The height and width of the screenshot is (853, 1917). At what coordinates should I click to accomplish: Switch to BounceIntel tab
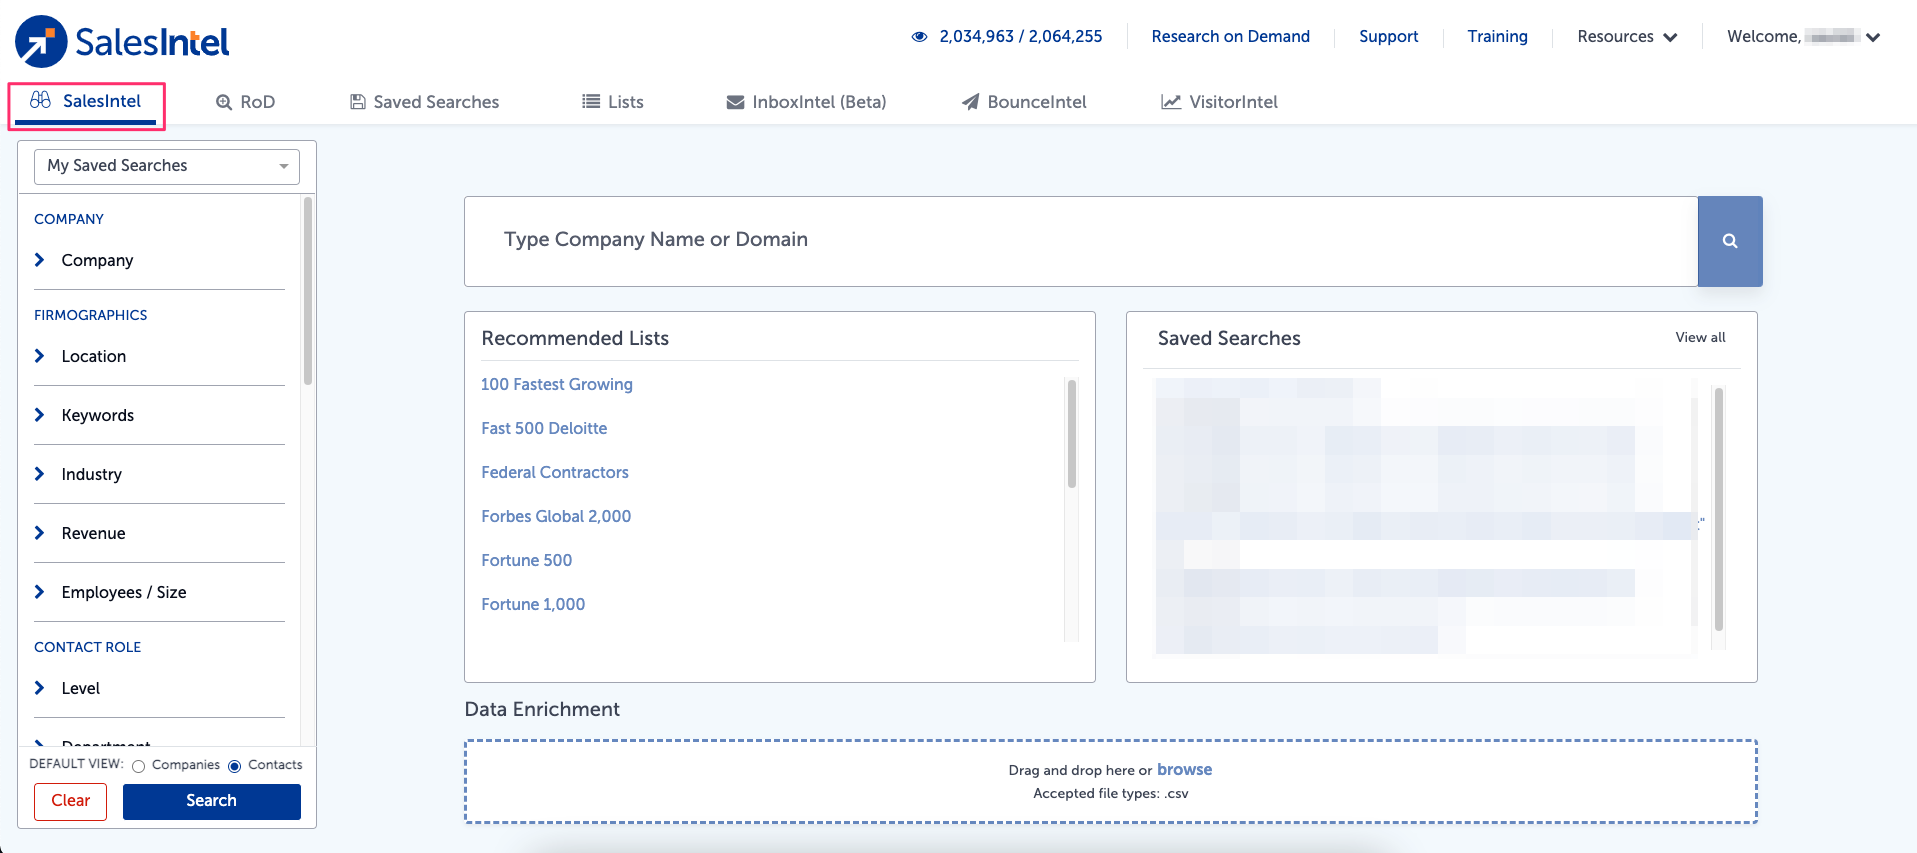point(1024,102)
